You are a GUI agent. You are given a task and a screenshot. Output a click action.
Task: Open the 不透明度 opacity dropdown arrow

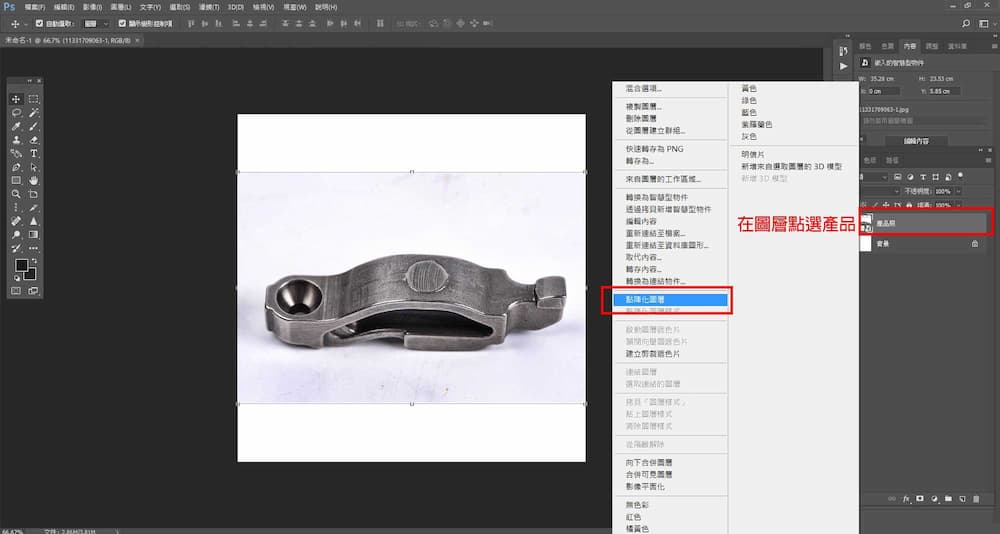958,191
